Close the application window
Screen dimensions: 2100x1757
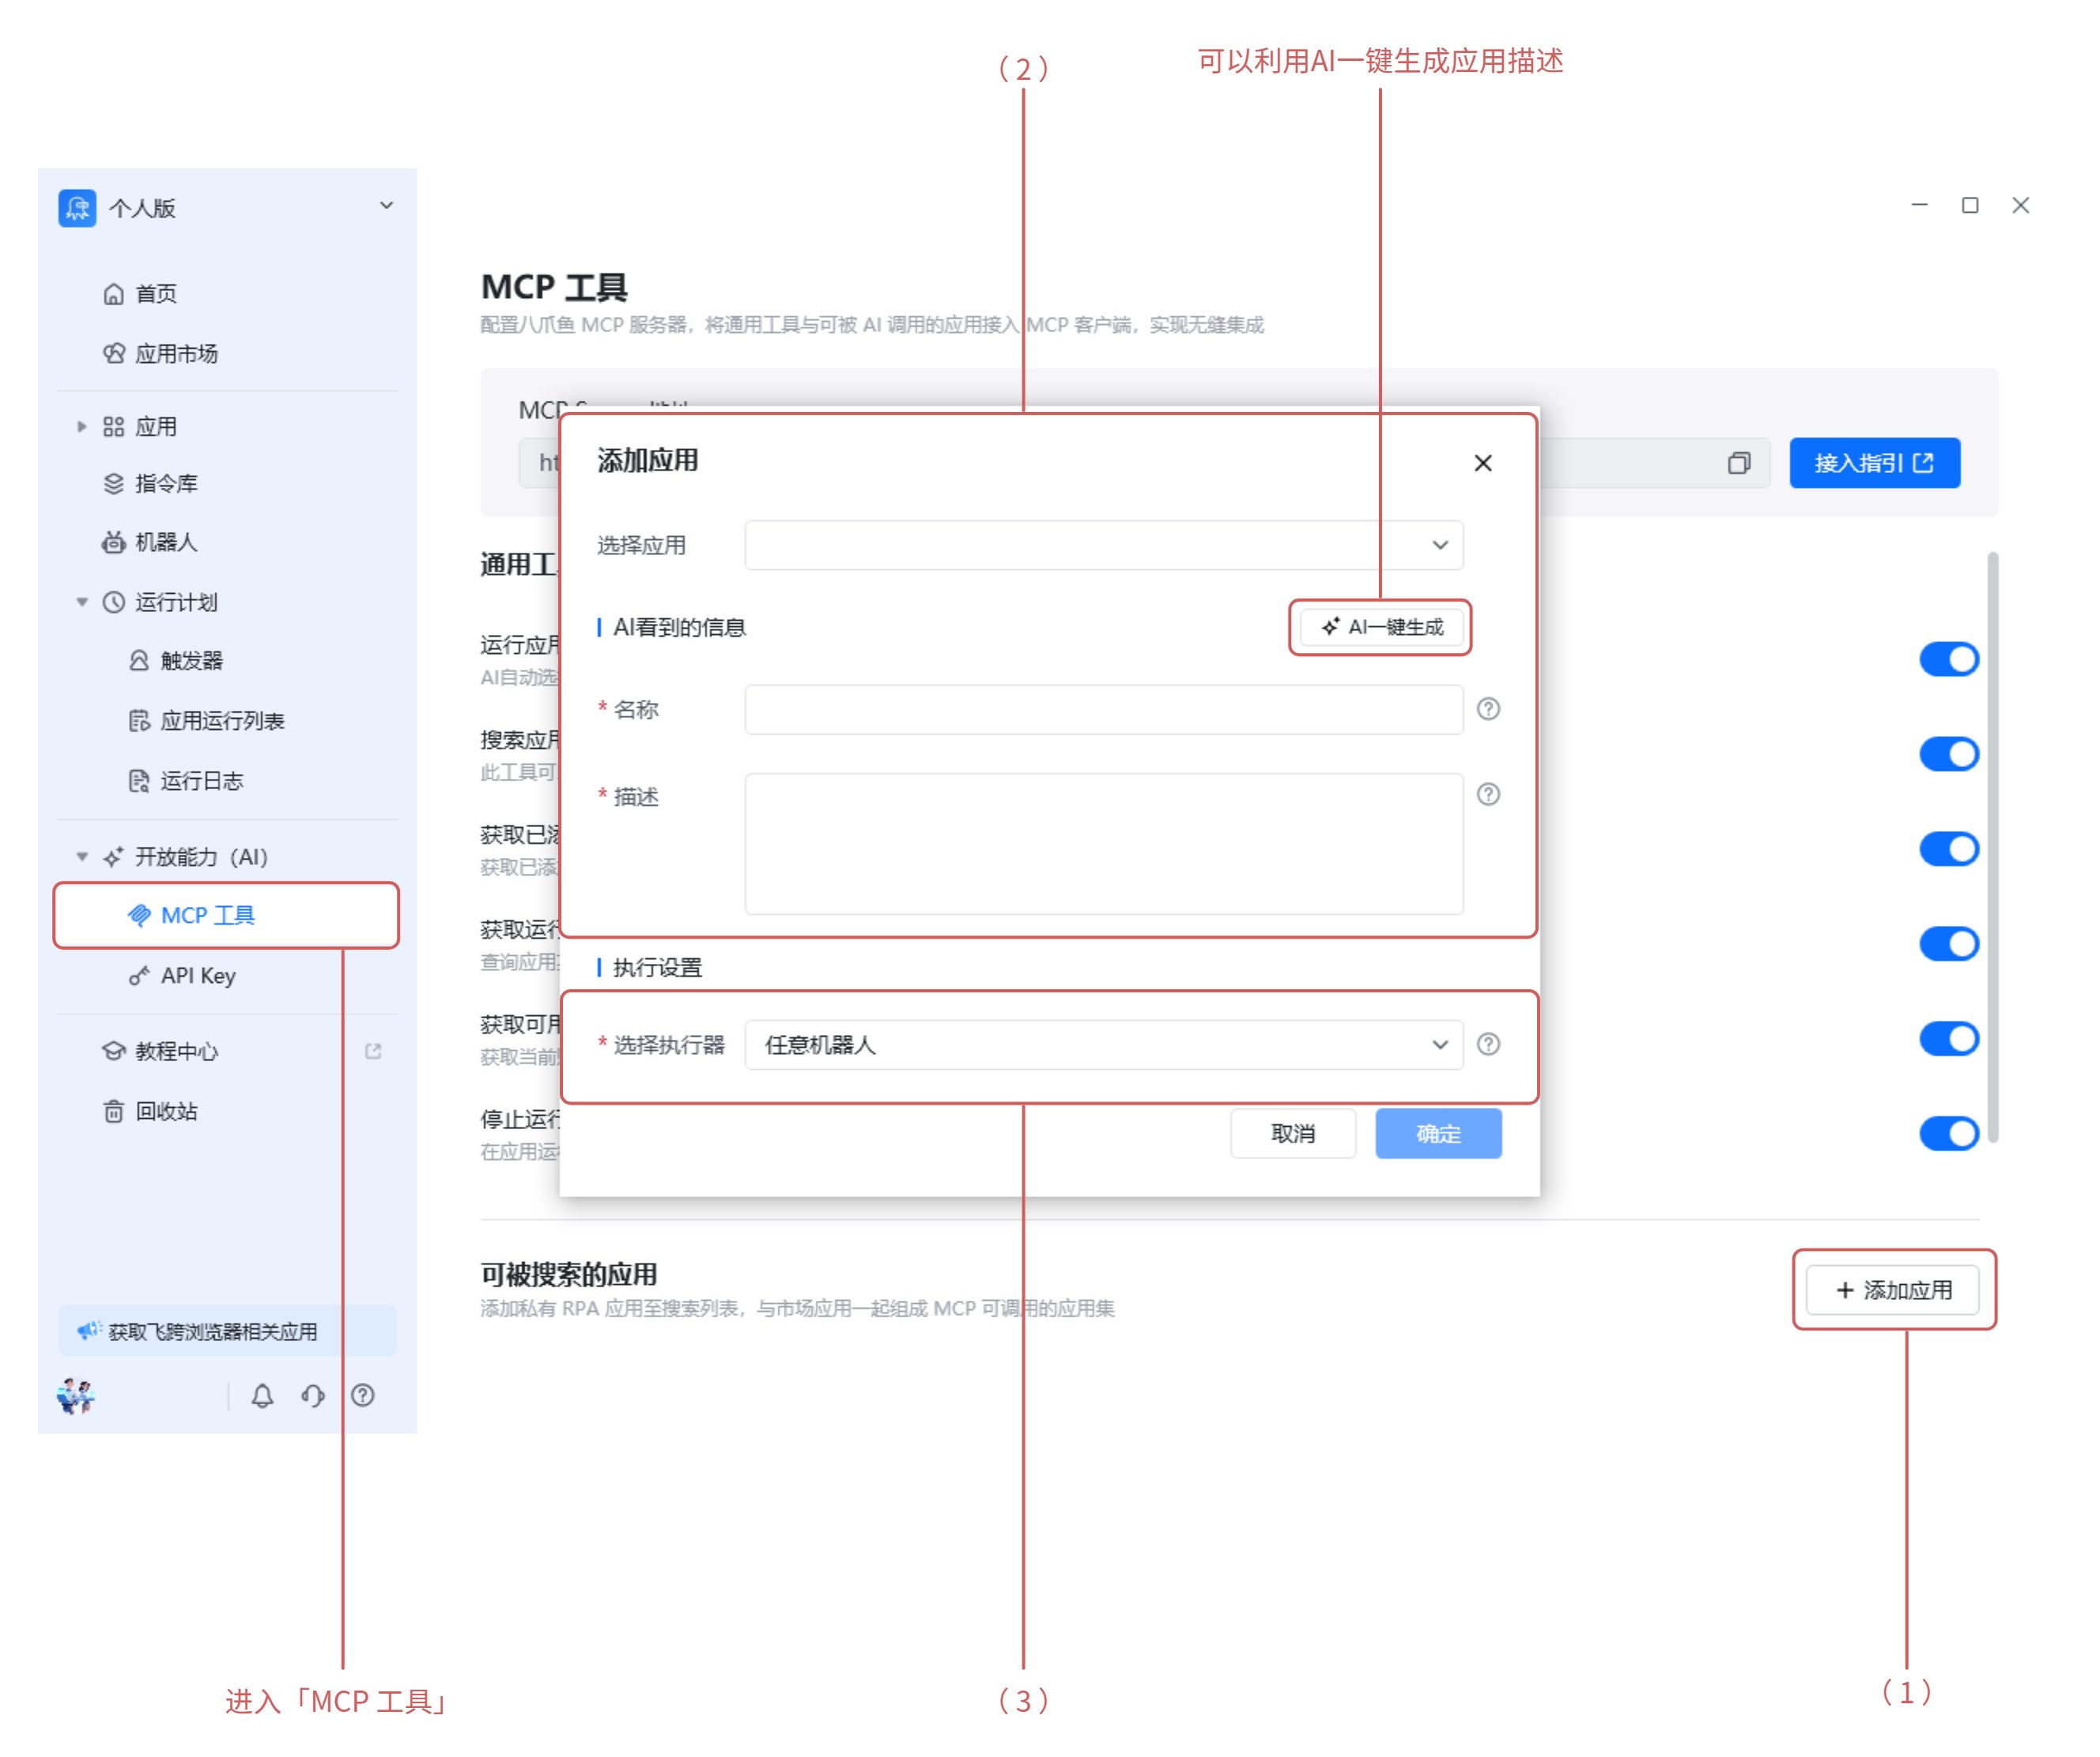coord(2022,206)
